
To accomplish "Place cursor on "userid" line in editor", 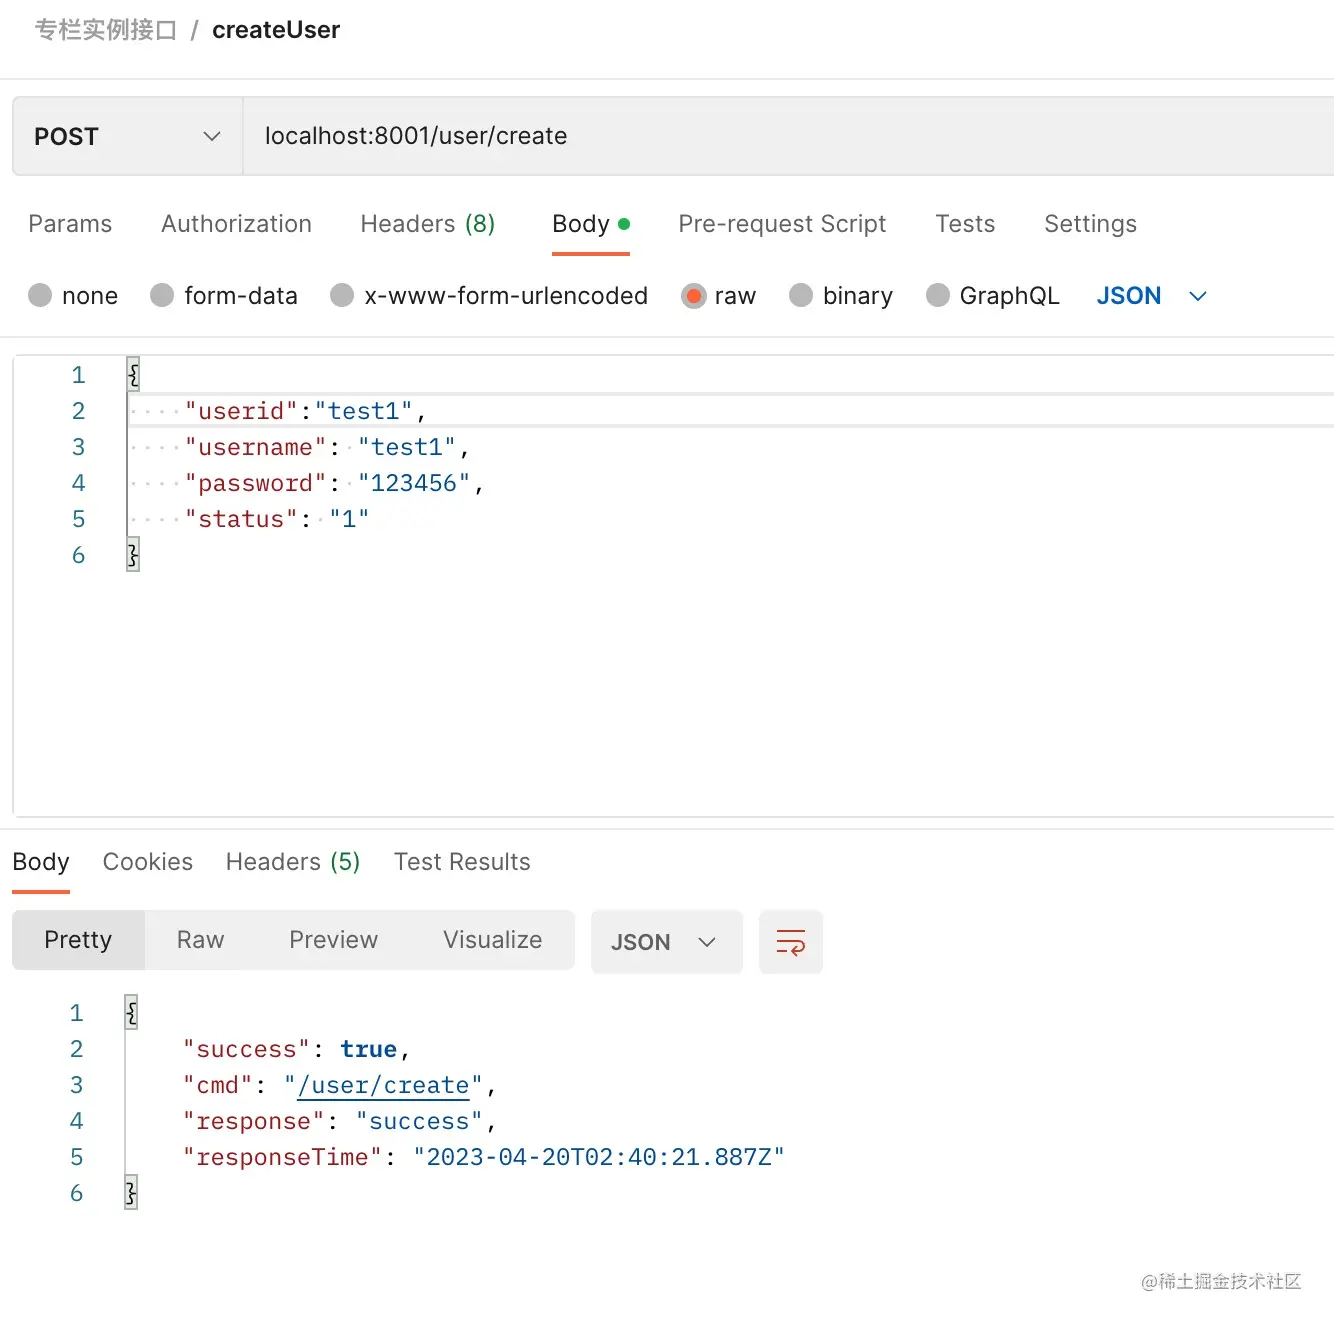I will [730, 411].
